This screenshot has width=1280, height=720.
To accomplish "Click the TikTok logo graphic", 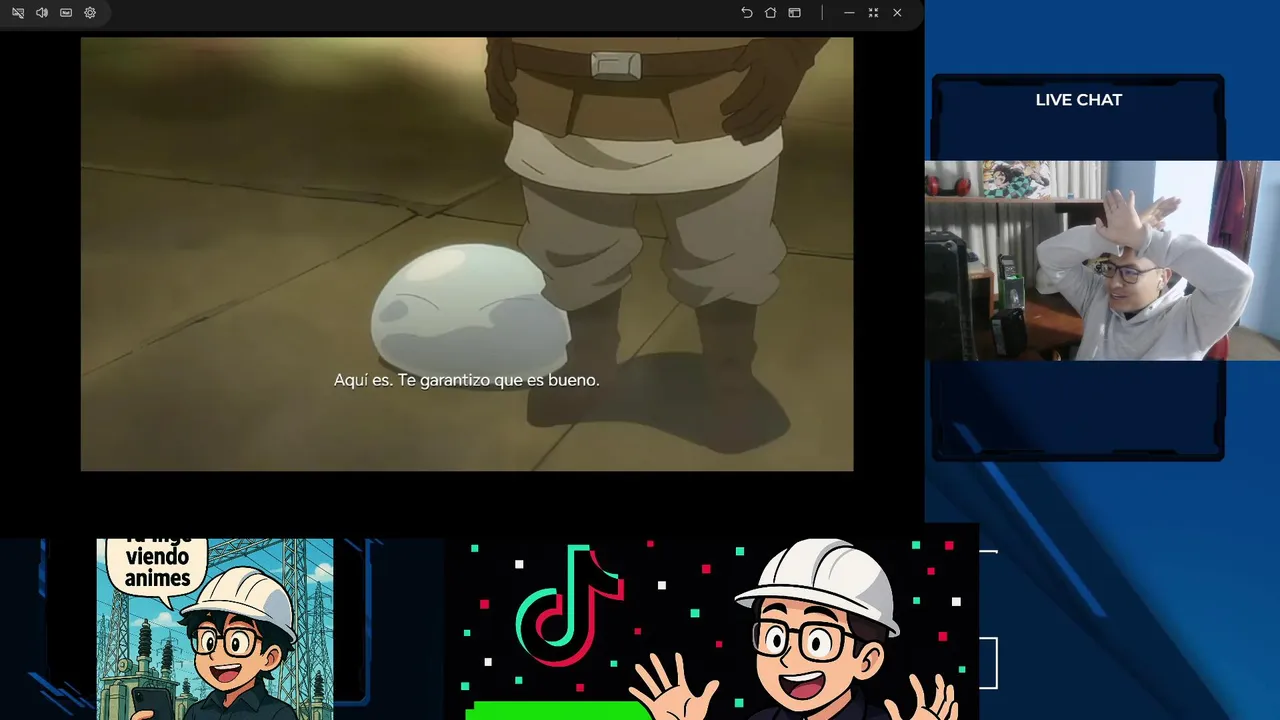I will pyautogui.click(x=570, y=605).
